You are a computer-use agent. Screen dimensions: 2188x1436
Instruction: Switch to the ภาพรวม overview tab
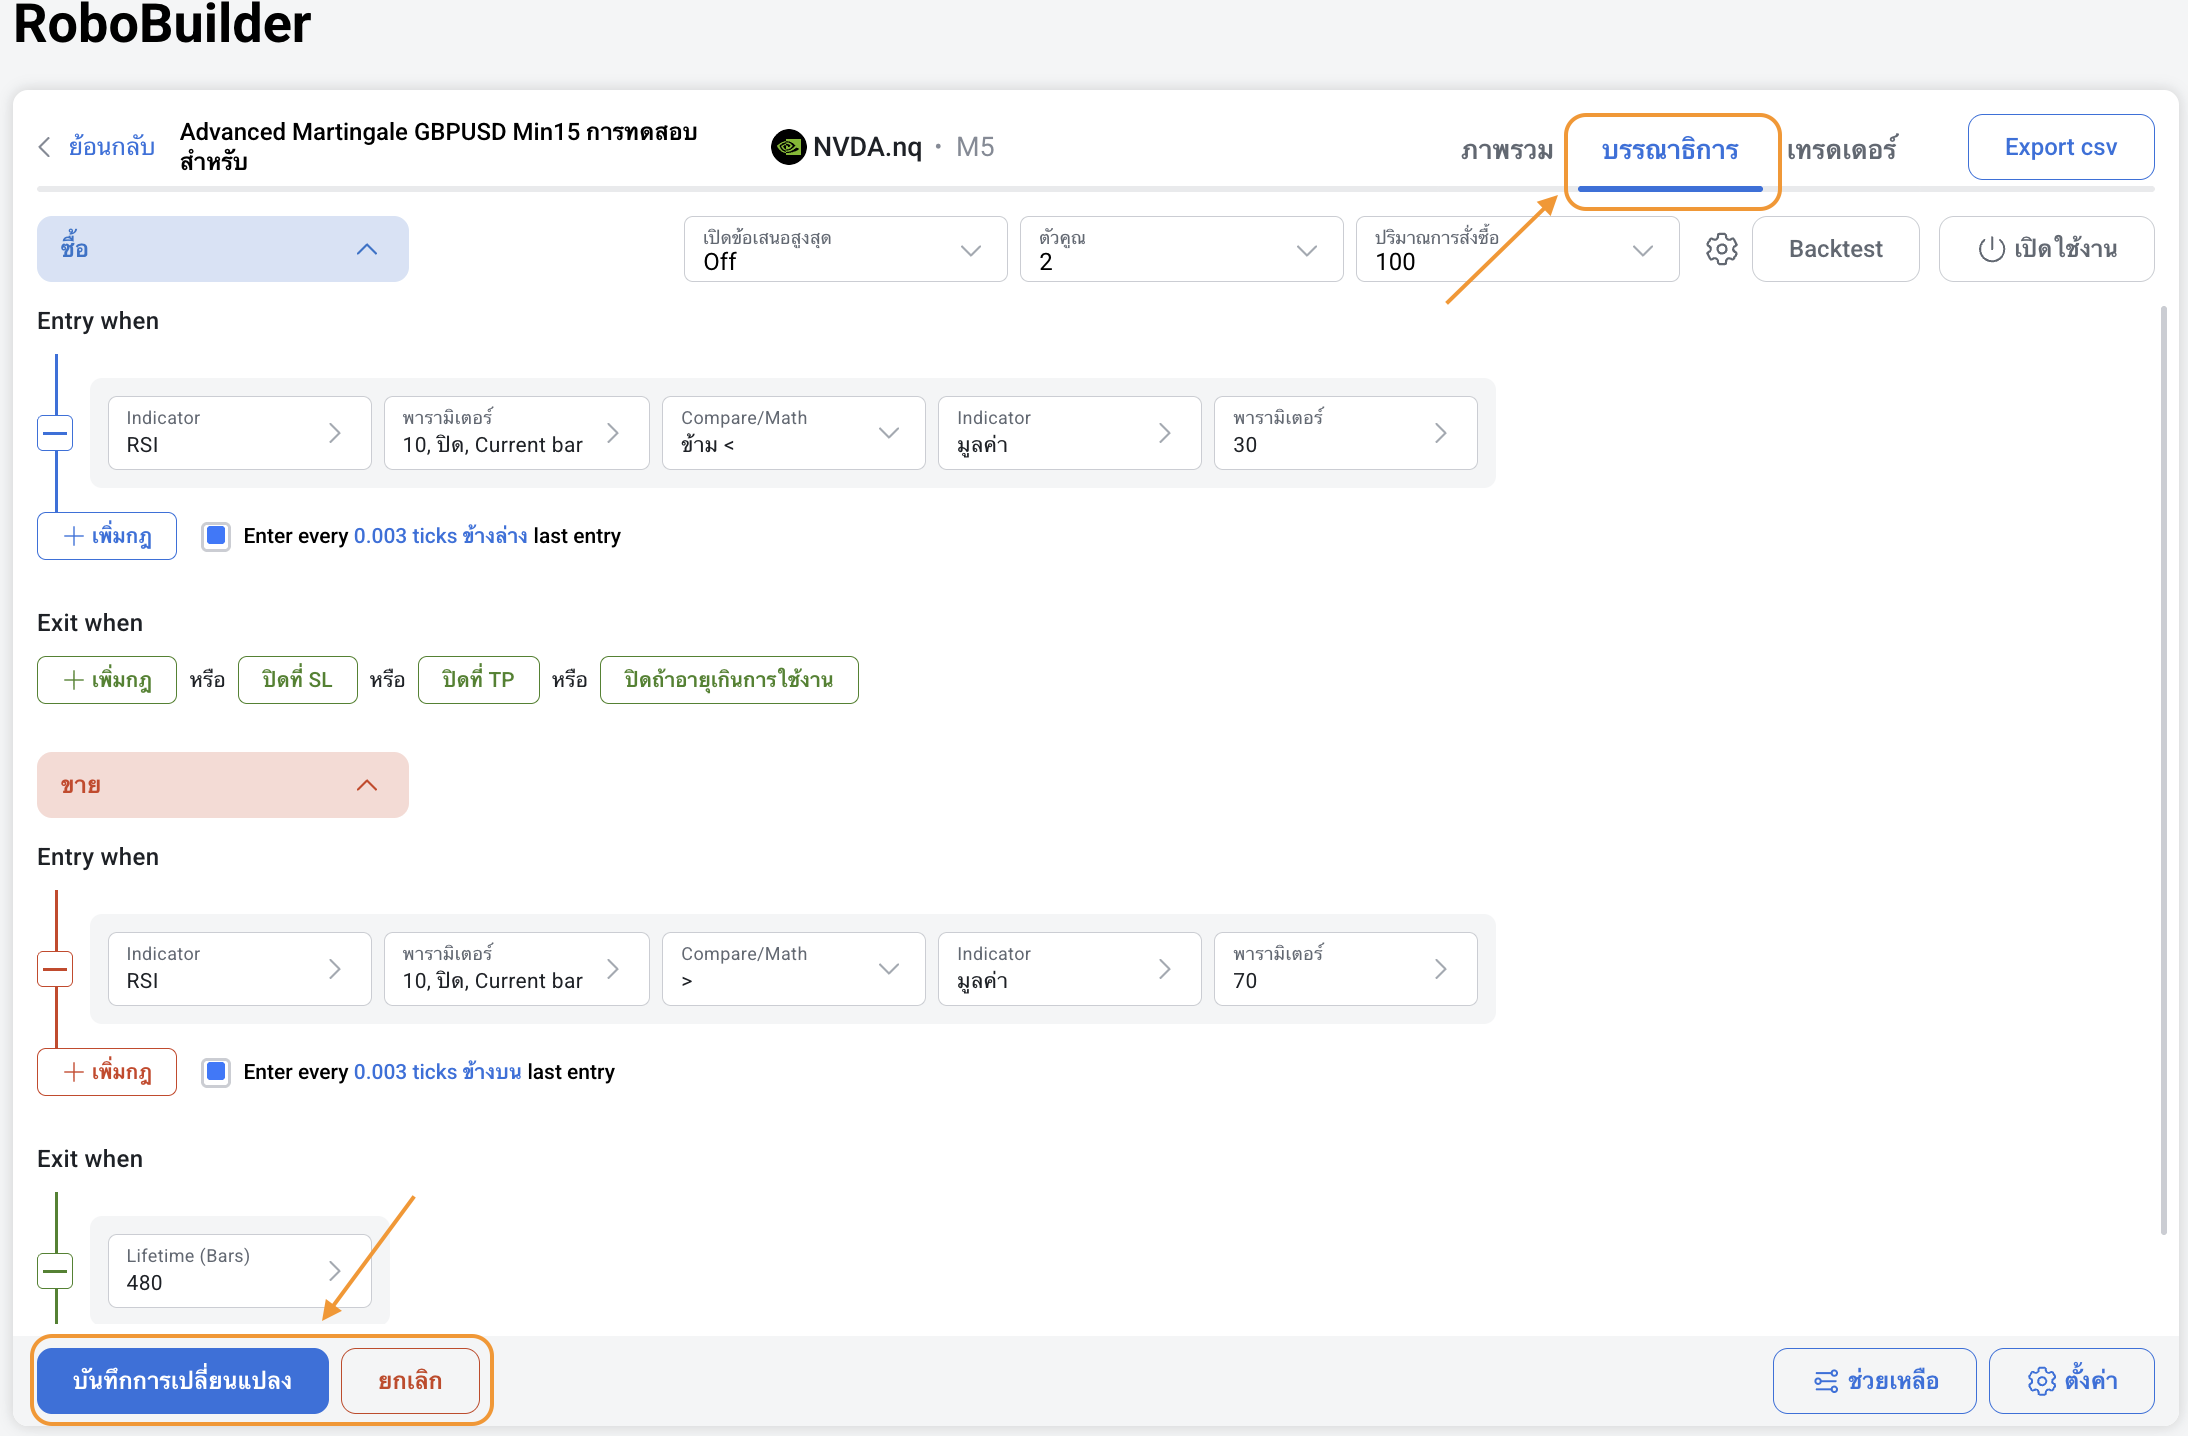[1506, 150]
